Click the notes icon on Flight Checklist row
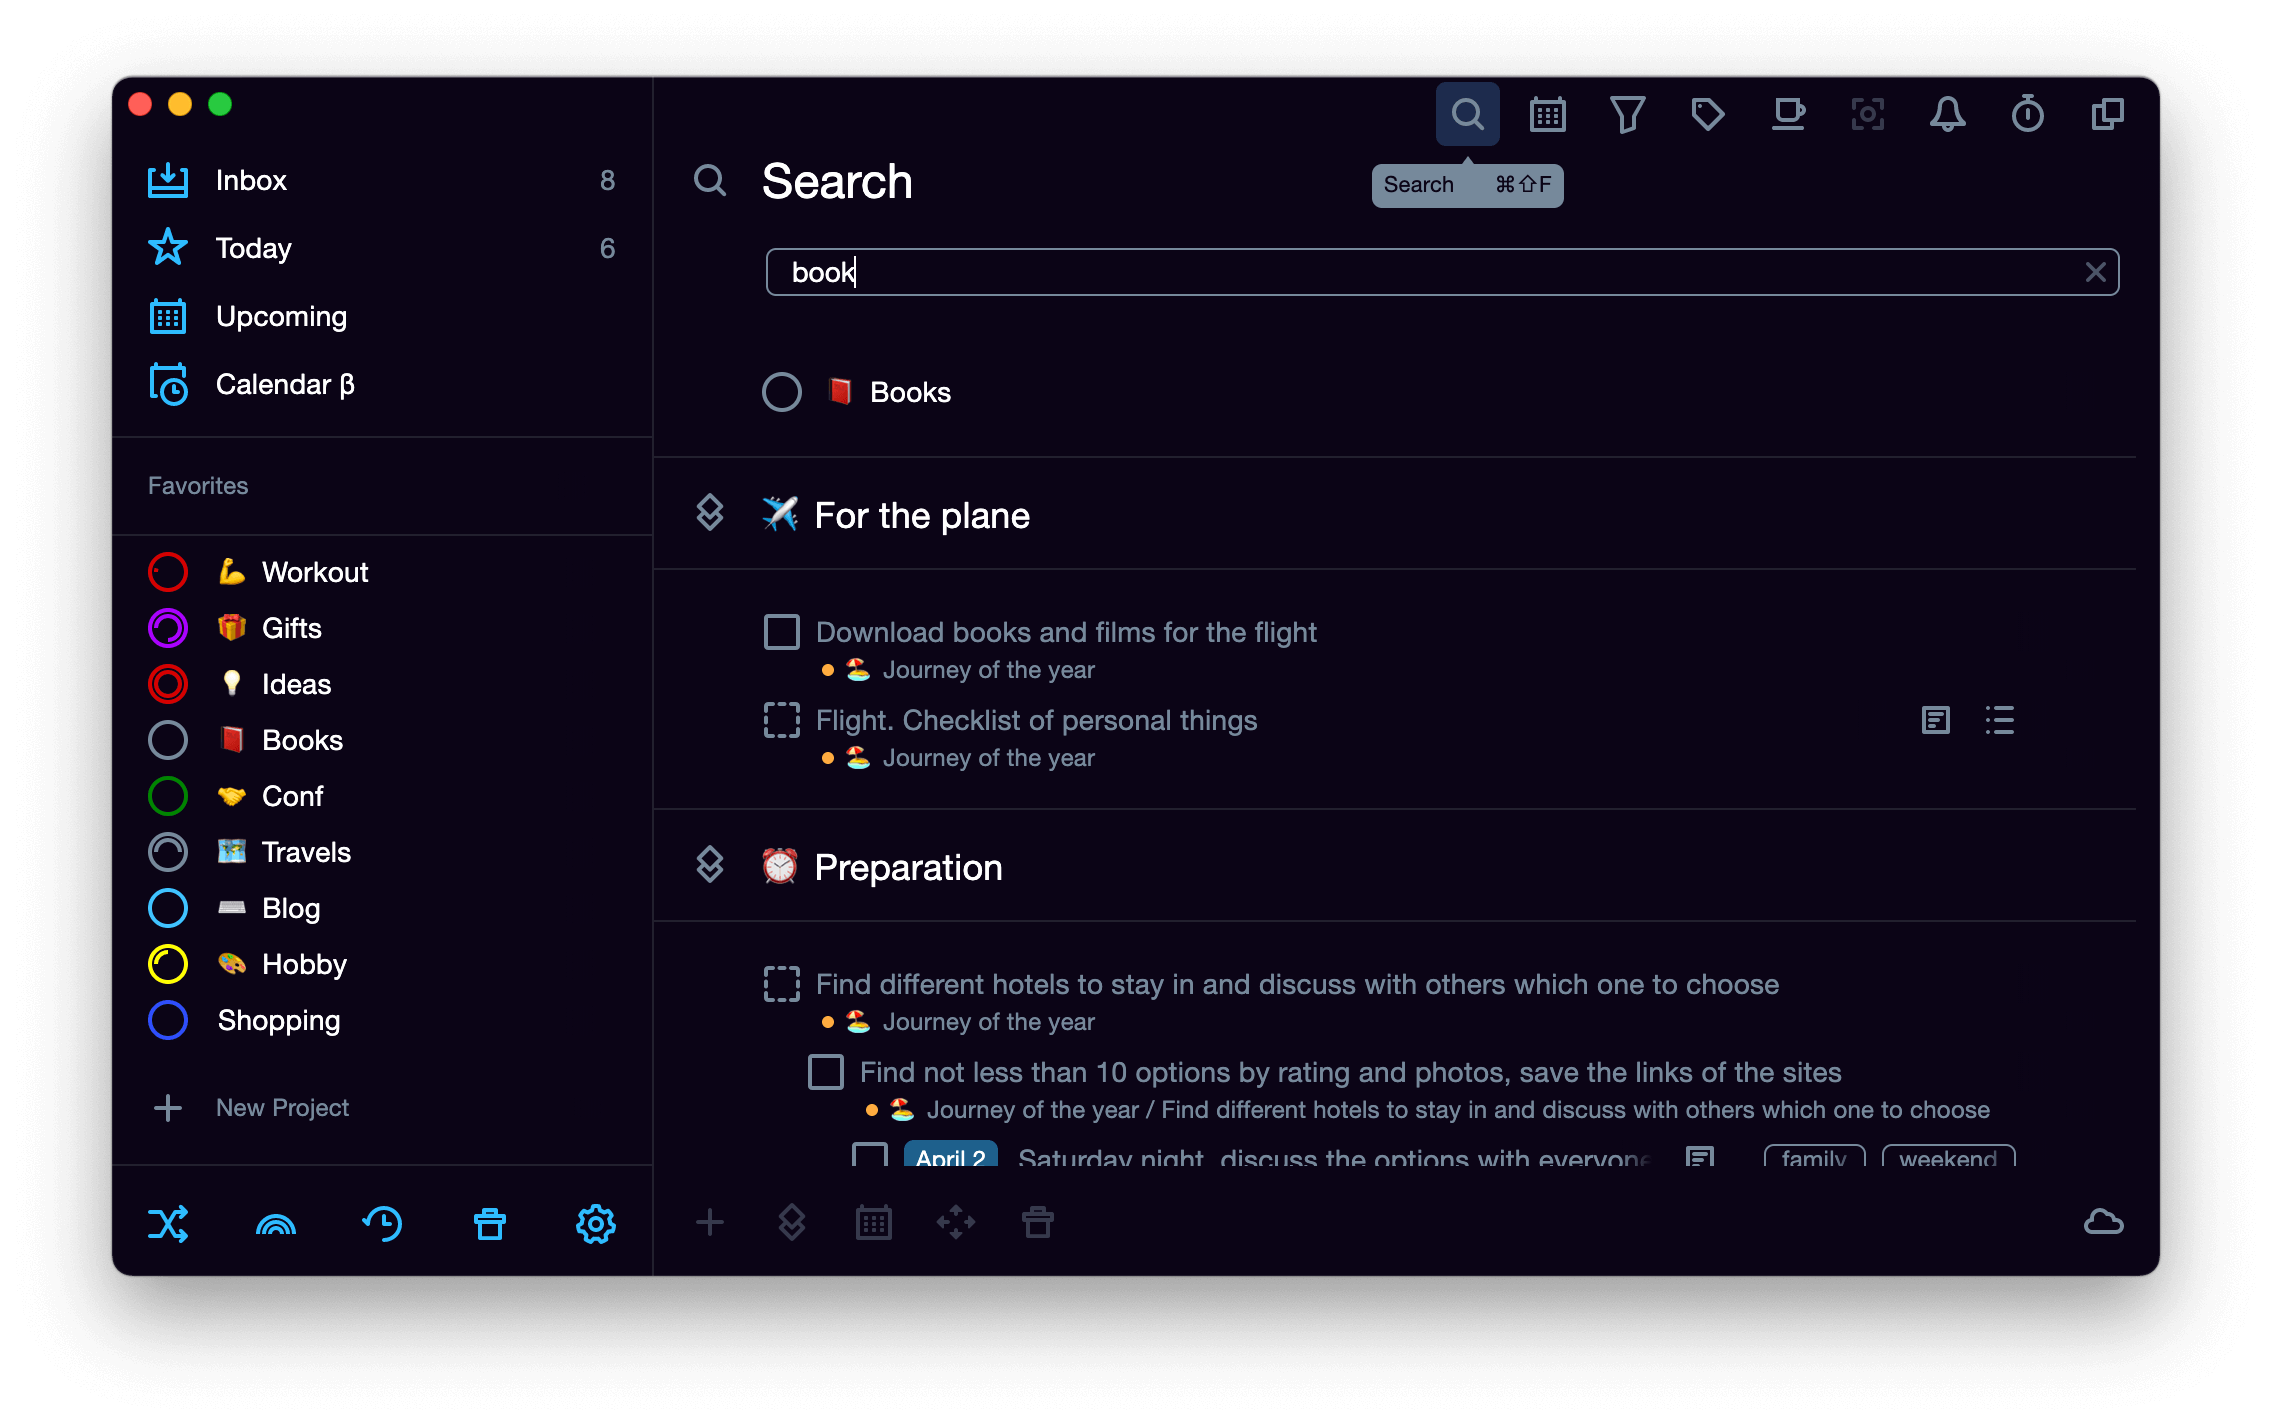 [1936, 720]
